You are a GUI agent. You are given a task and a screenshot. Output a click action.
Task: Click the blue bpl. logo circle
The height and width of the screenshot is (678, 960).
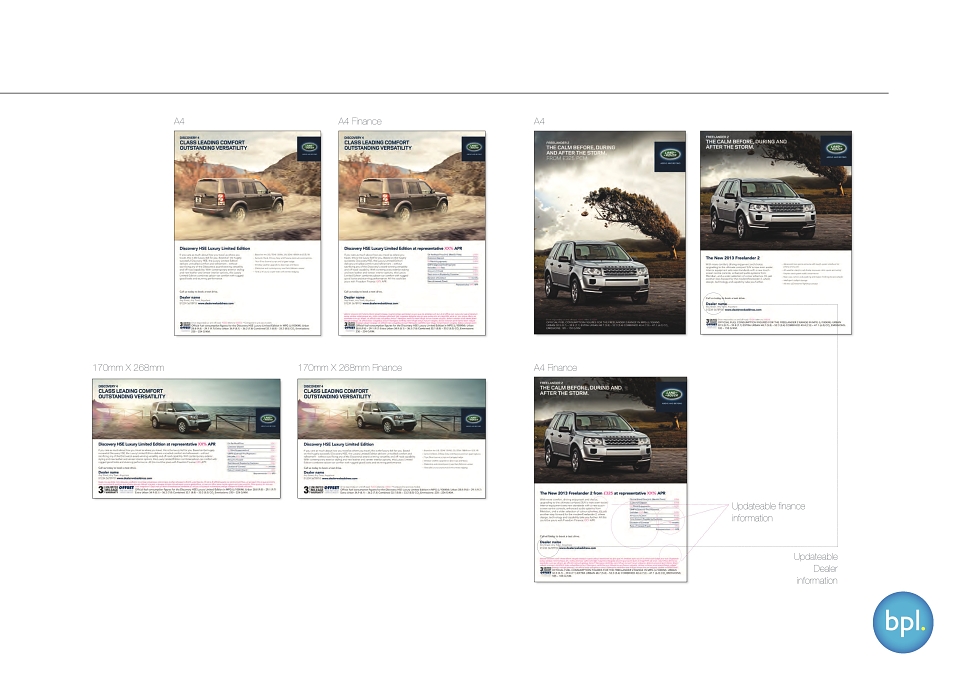coord(902,622)
